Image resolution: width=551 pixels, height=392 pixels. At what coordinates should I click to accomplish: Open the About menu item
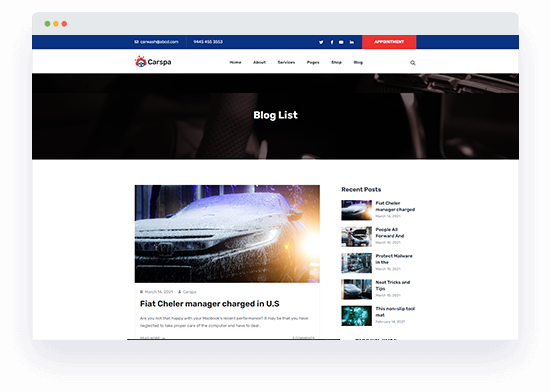point(259,63)
